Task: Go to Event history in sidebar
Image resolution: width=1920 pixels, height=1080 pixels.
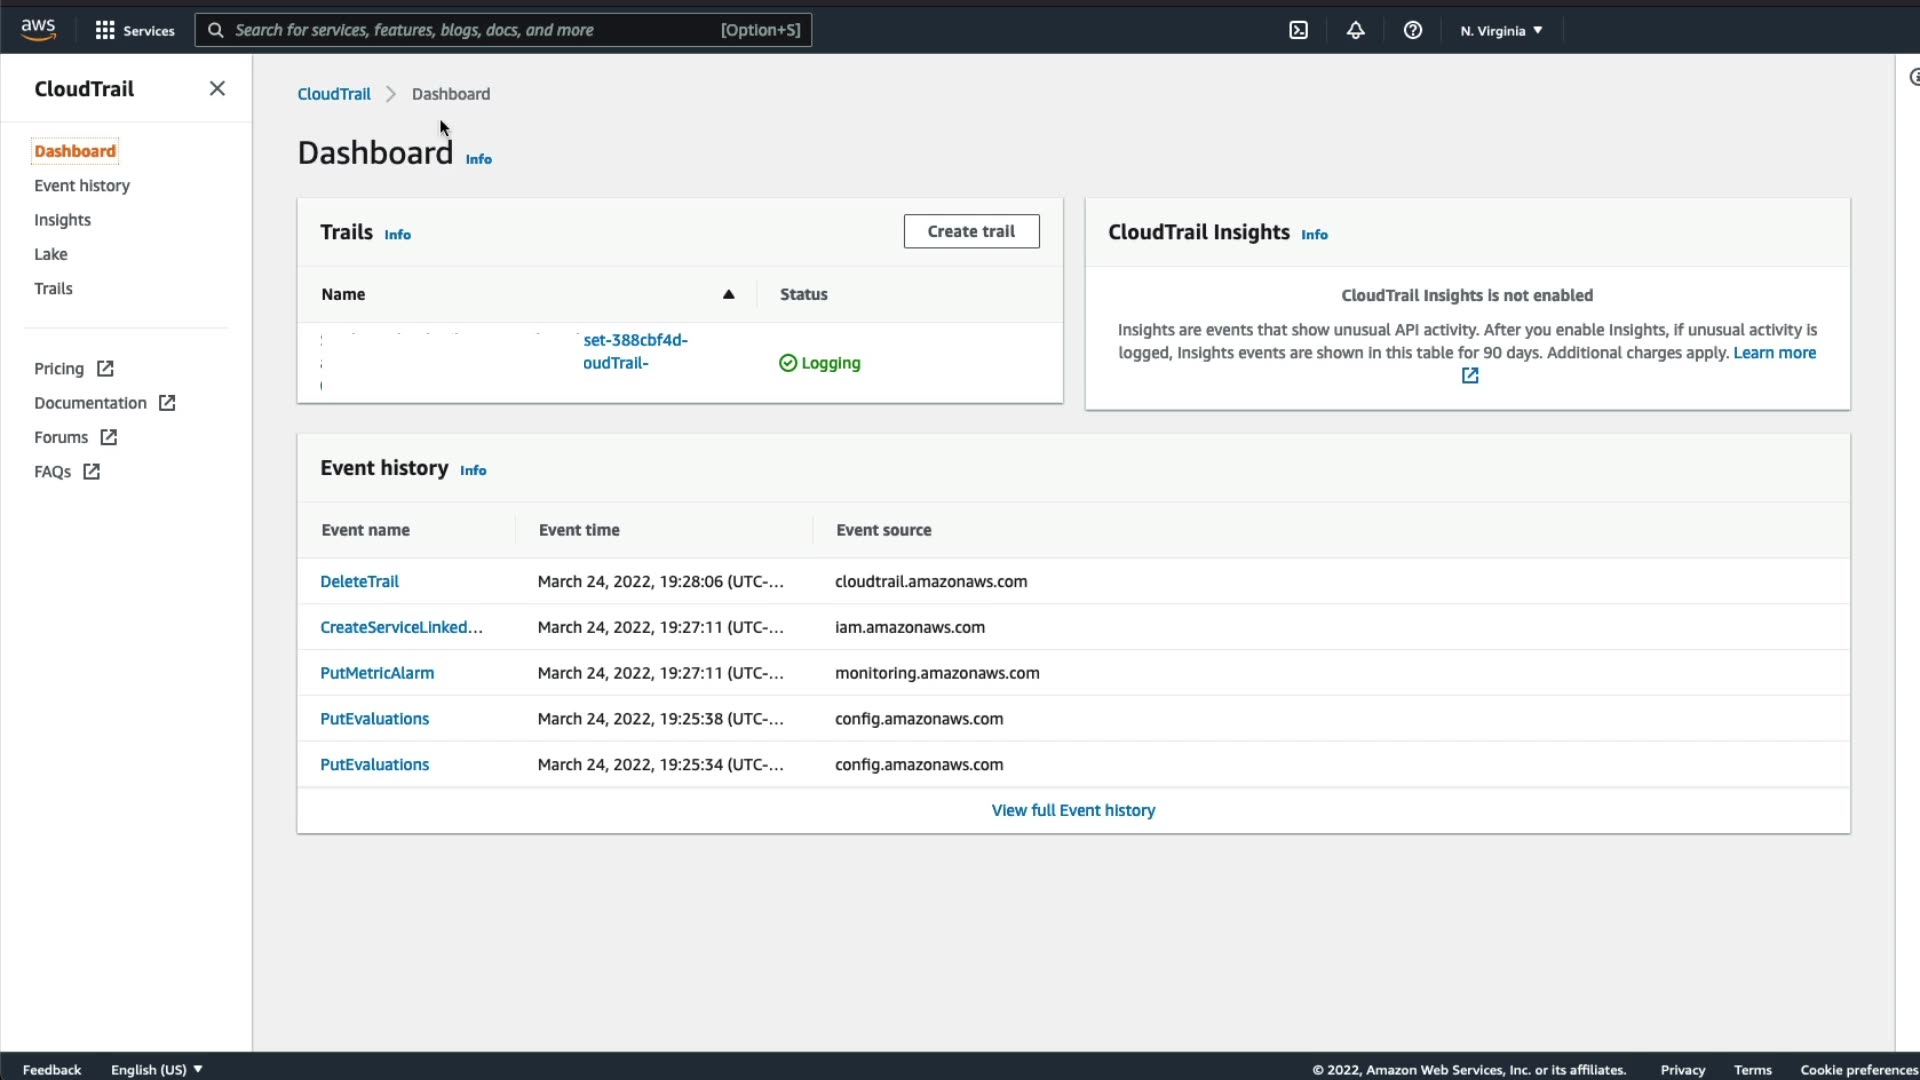Action: pos(82,186)
